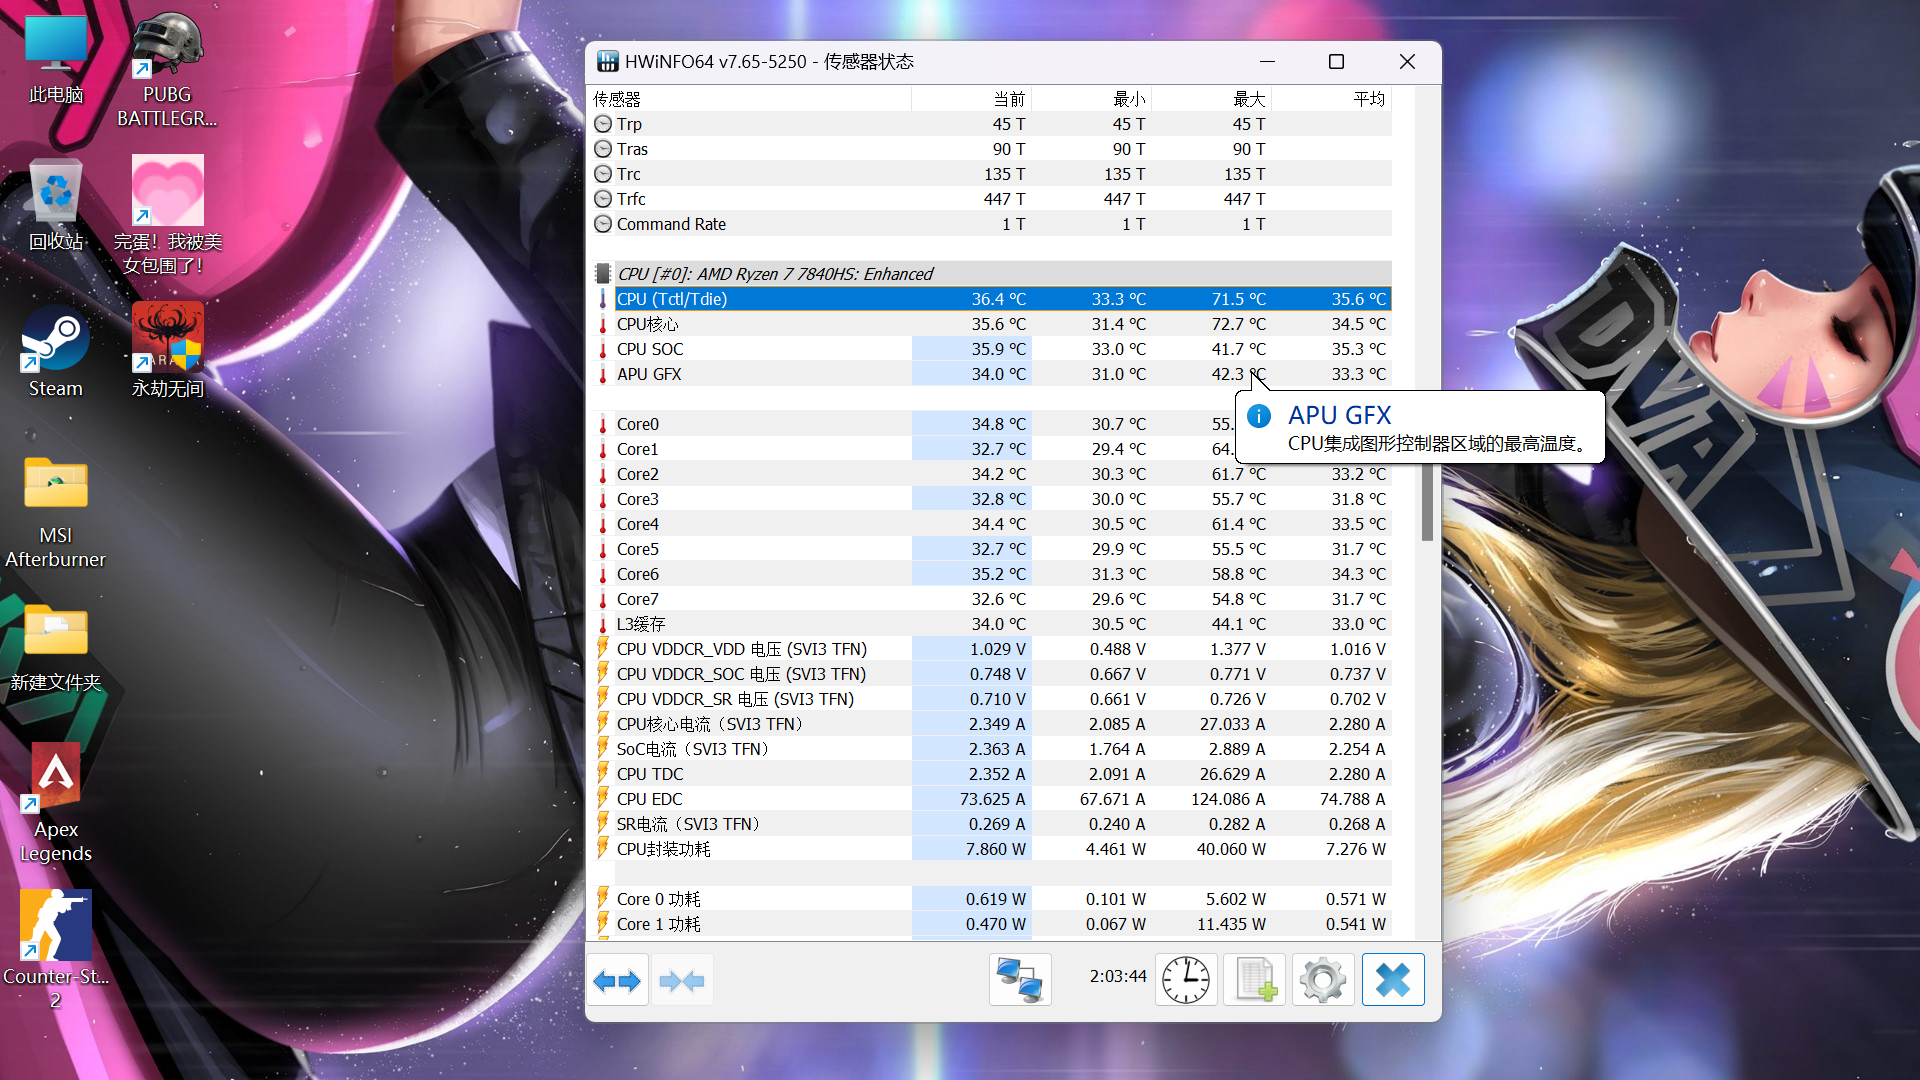Select the Core6 temperature row
Image resolution: width=1920 pixels, height=1080 pixels.
[x=991, y=574]
